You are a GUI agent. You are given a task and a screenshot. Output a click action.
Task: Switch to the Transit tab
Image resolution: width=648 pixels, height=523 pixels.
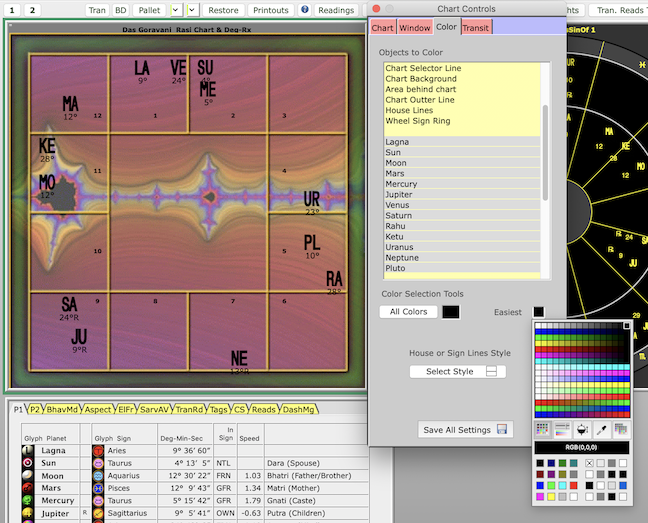(476, 27)
